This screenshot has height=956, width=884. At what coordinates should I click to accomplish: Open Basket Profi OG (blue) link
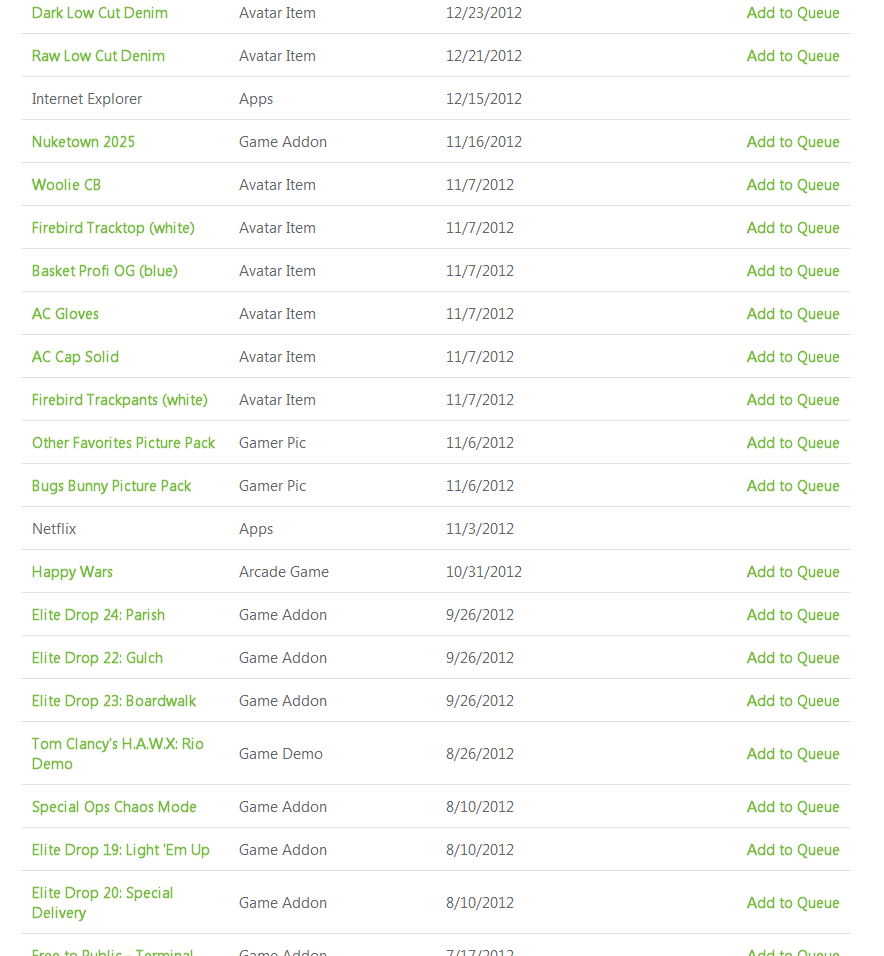pyautogui.click(x=104, y=271)
